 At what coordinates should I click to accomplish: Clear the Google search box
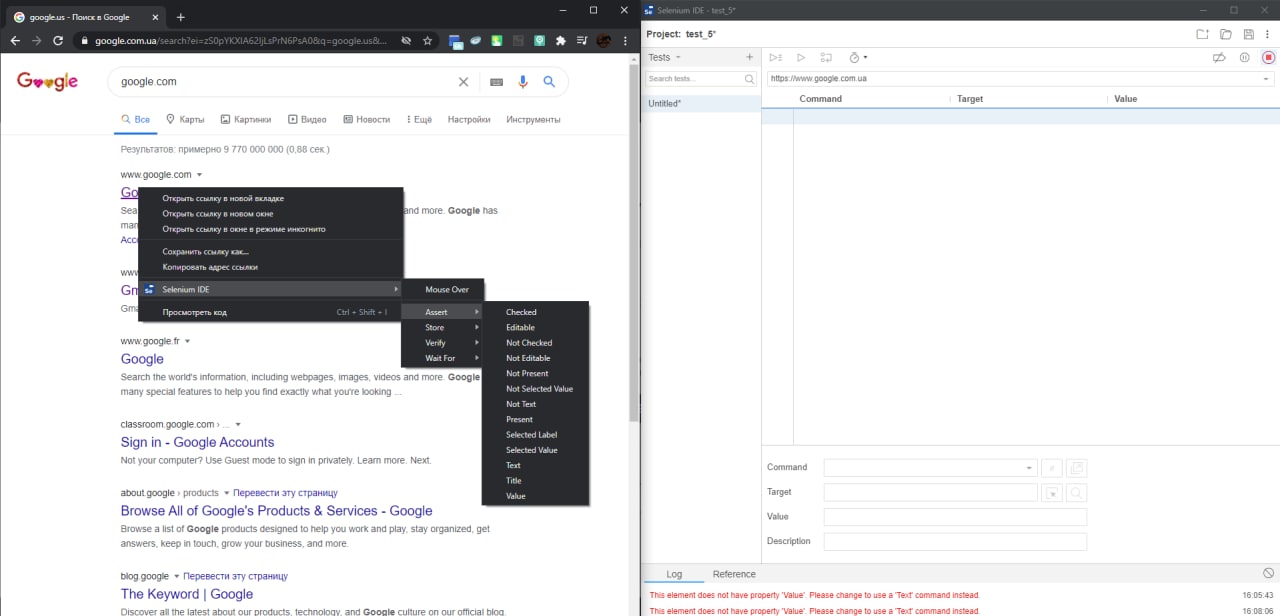(463, 82)
